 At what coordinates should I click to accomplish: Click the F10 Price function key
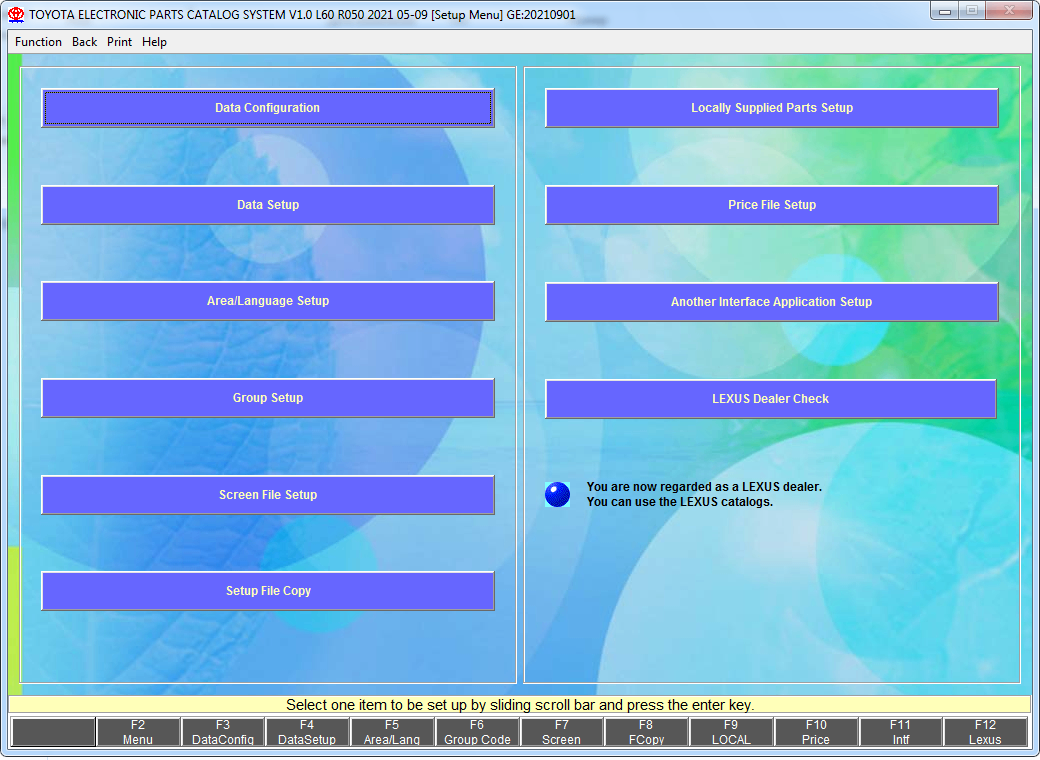pos(816,732)
